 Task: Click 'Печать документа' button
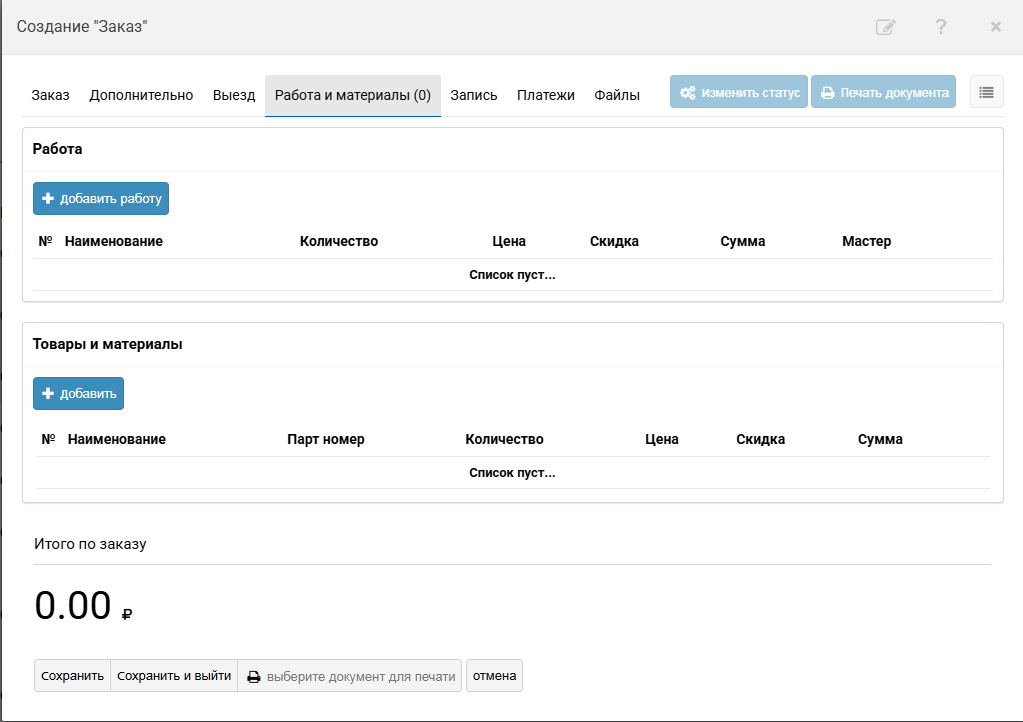tap(883, 92)
